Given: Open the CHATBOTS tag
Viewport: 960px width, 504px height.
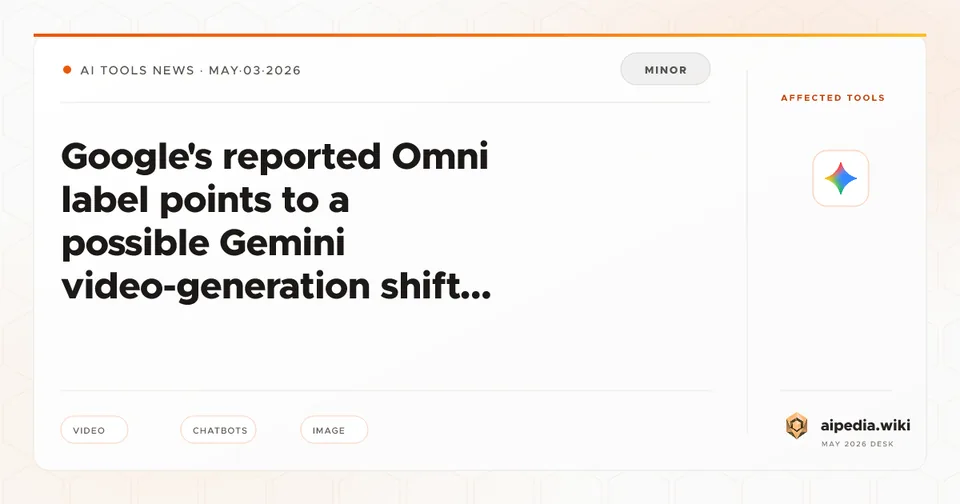Looking at the screenshot, I should 219,430.
